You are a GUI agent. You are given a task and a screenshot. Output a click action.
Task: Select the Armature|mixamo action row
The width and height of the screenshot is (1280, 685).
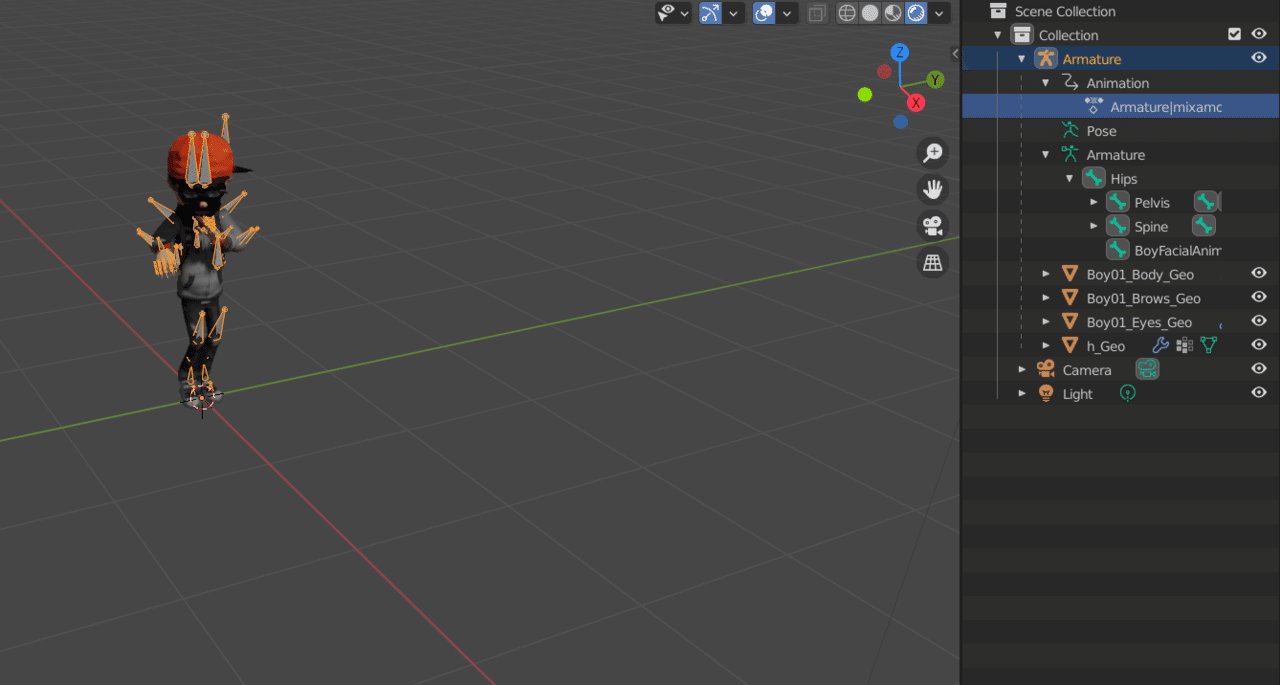coord(1120,107)
